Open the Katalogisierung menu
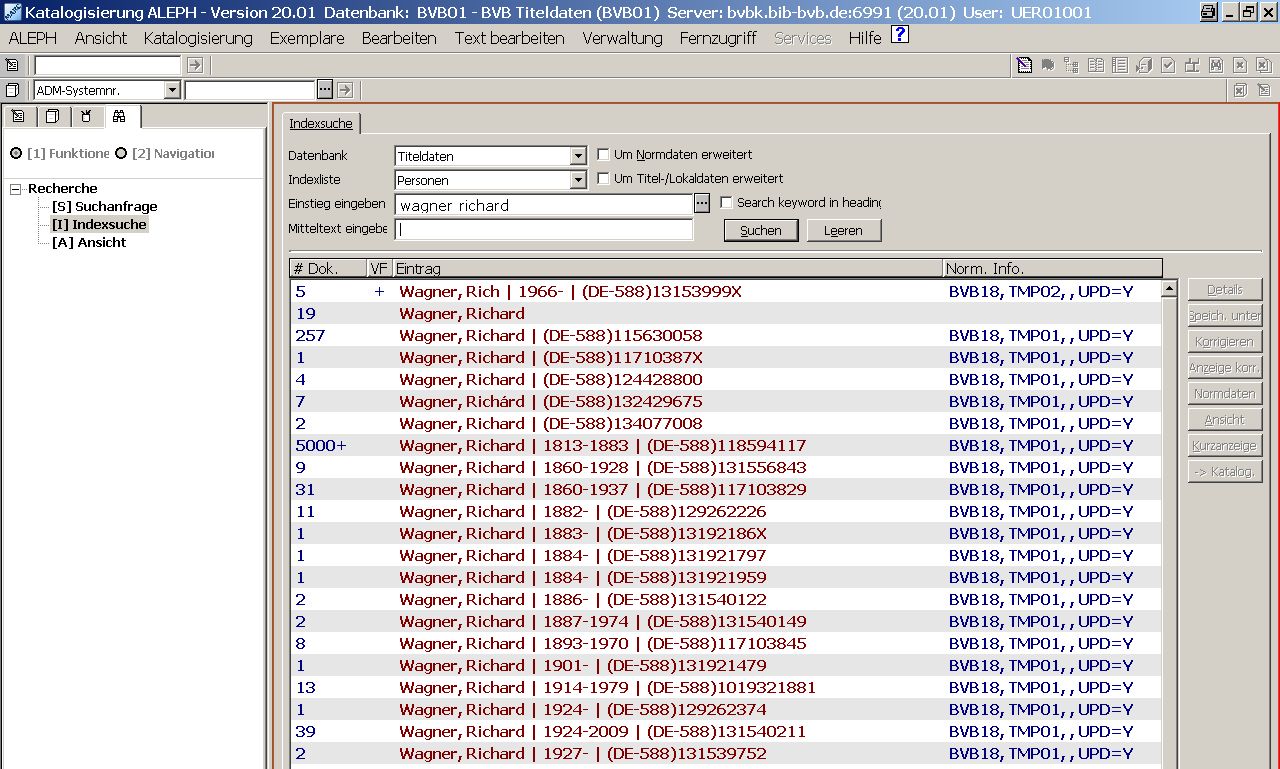This screenshot has height=769, width=1280. pos(198,38)
